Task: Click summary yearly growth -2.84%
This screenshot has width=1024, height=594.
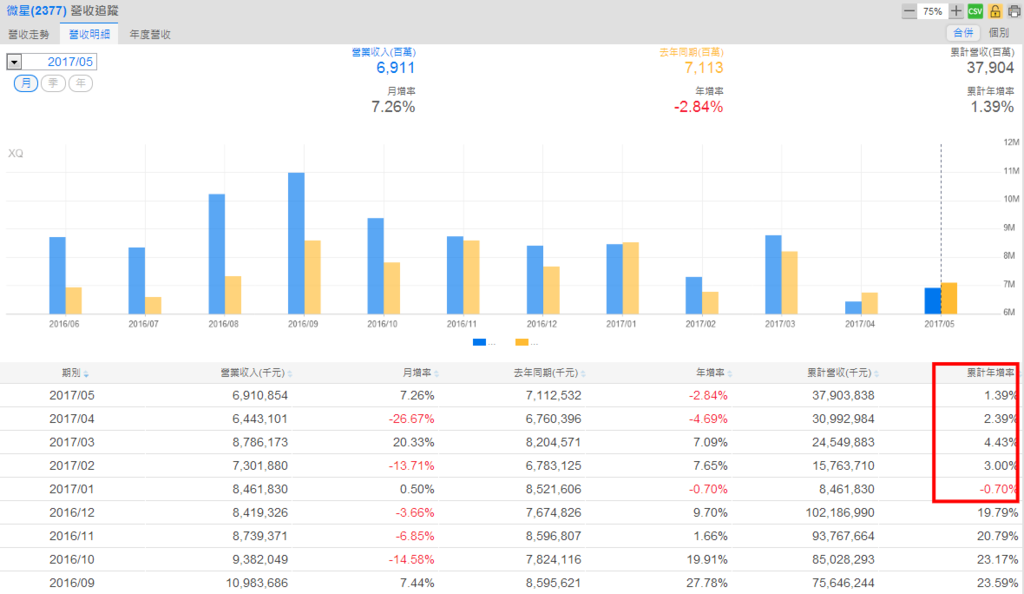Action: (698, 107)
